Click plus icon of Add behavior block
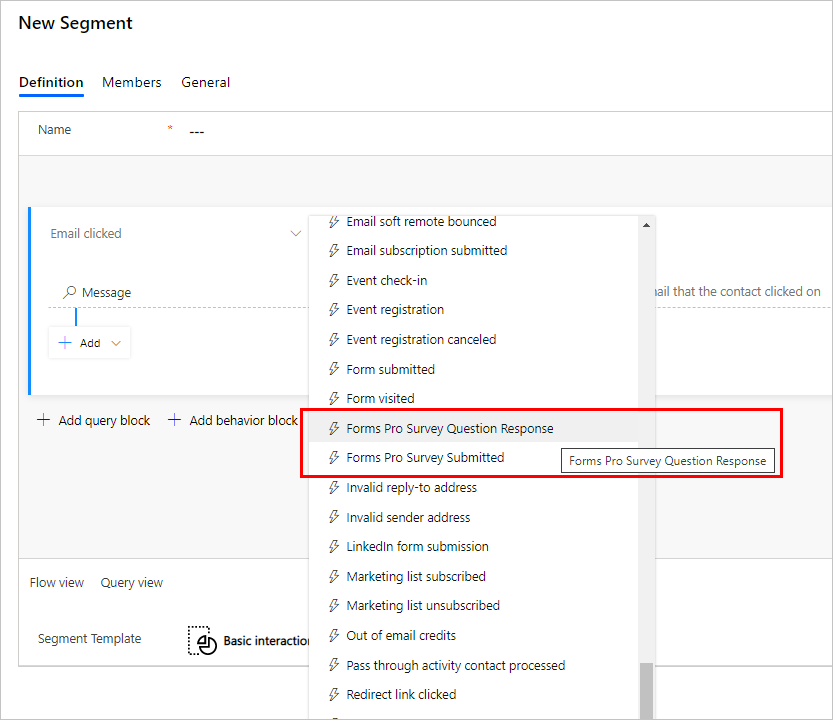This screenshot has width=833, height=720. [174, 420]
